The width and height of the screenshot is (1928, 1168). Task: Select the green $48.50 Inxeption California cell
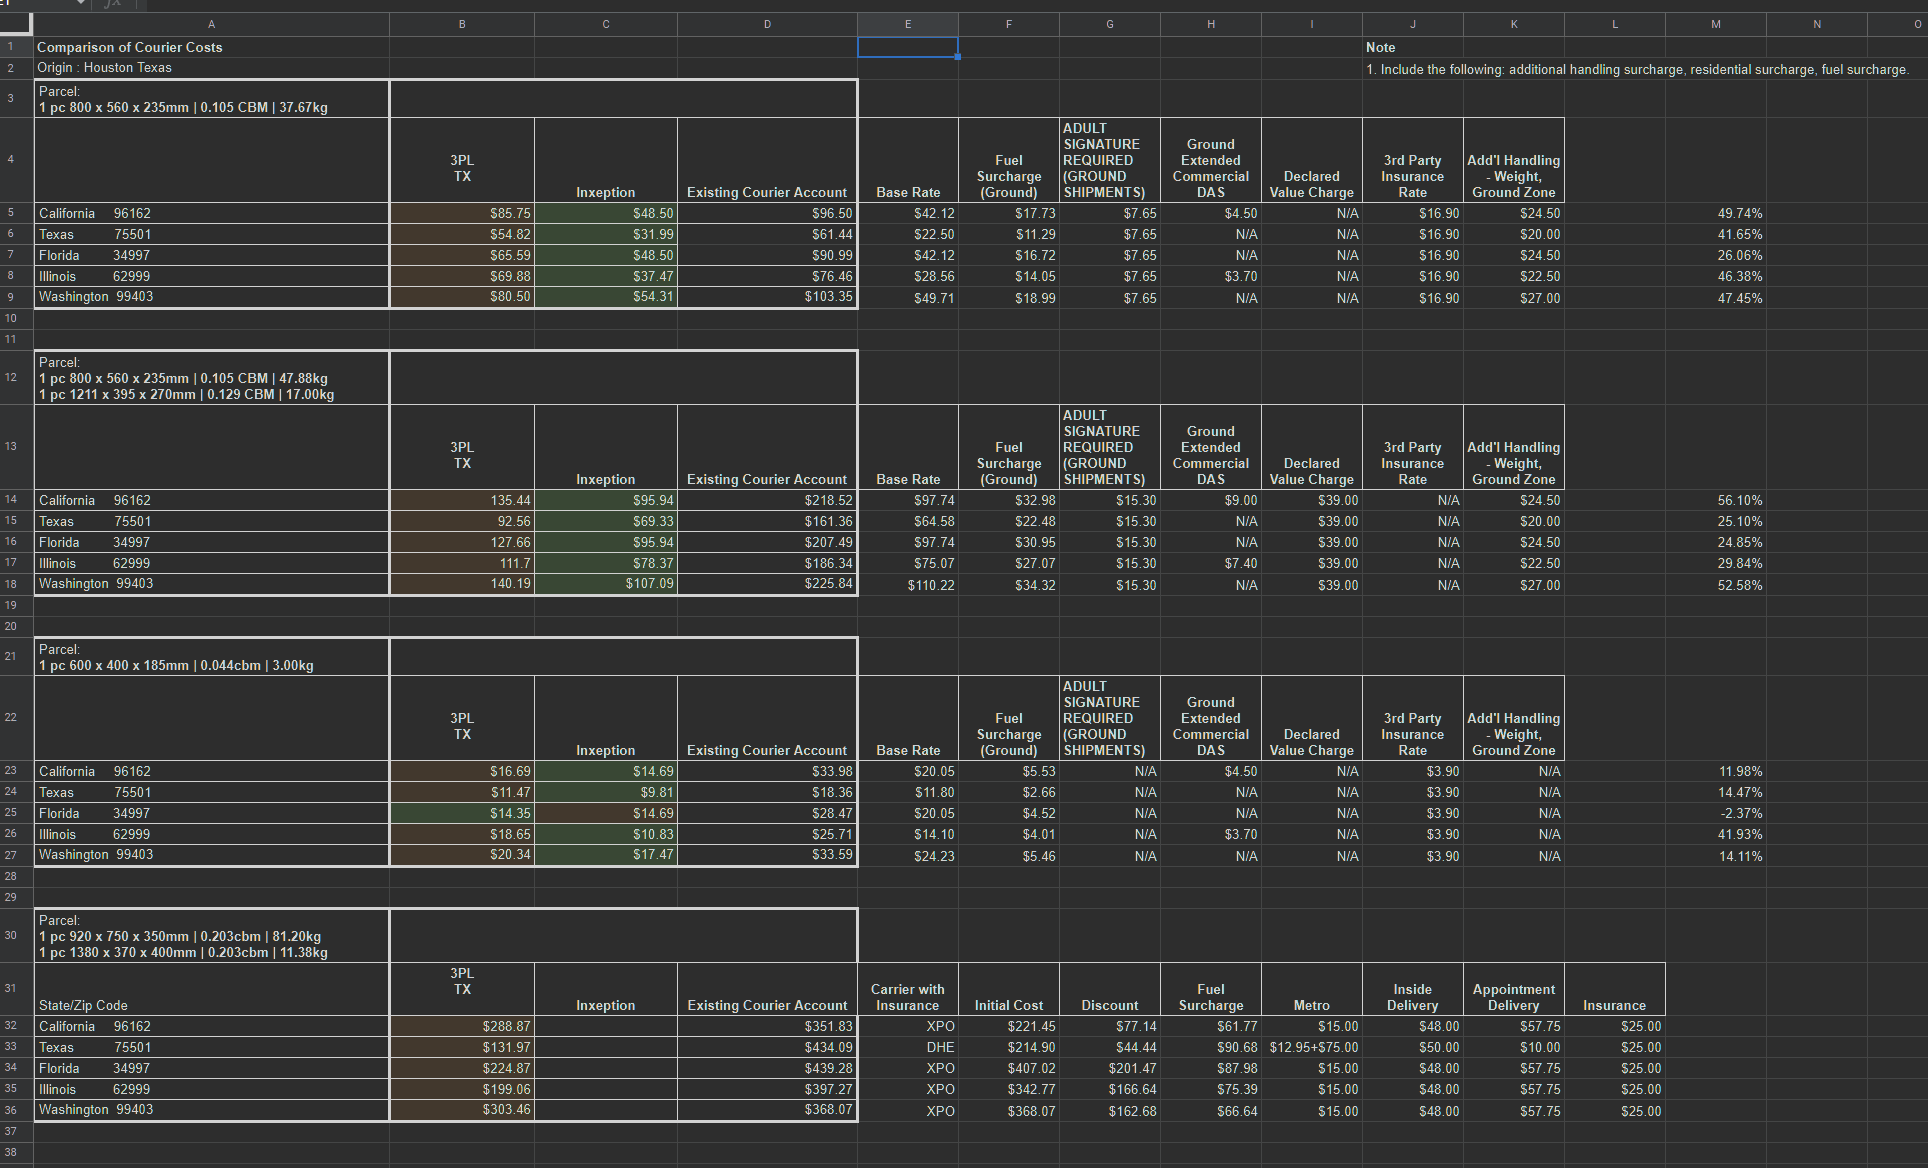(605, 213)
